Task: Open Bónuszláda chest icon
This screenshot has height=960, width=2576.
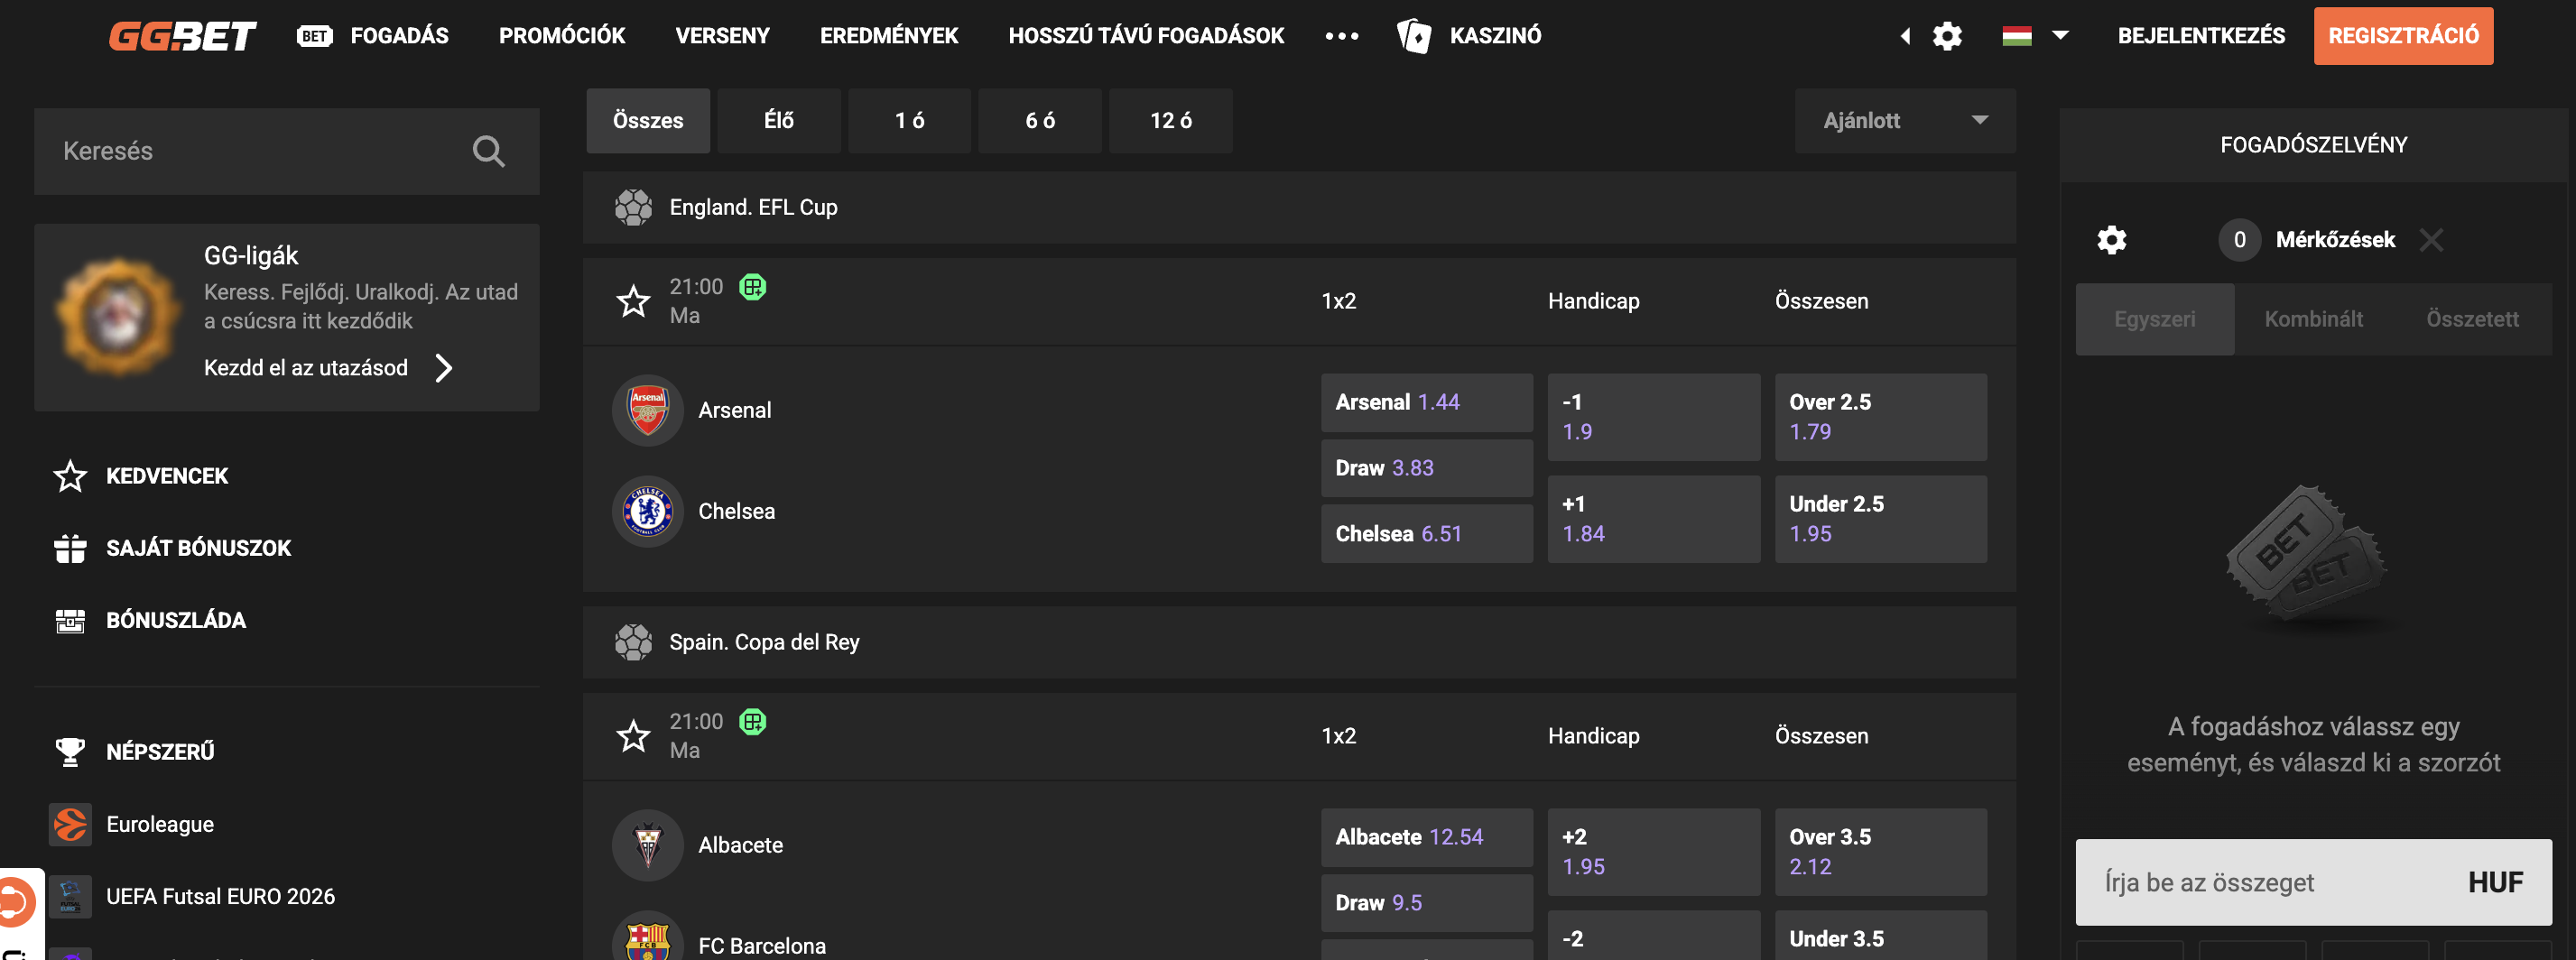Action: [70, 620]
